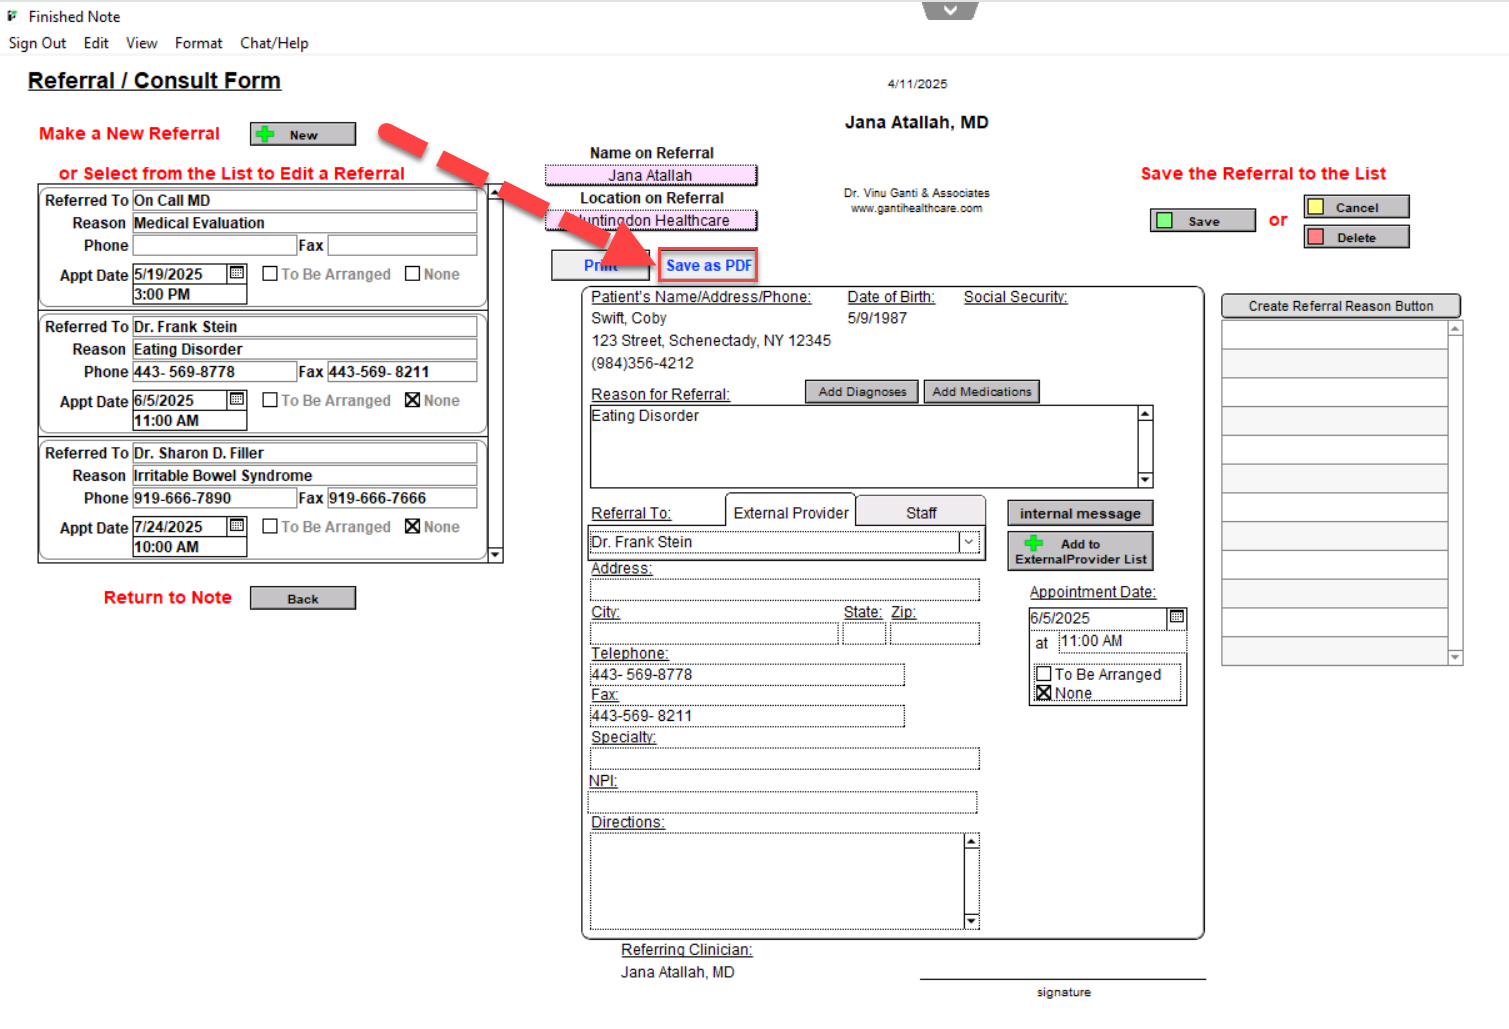Expand the Dr. Frank Stein provider dropdown
Viewport: 1509px width, 1029px height.
[x=968, y=542]
